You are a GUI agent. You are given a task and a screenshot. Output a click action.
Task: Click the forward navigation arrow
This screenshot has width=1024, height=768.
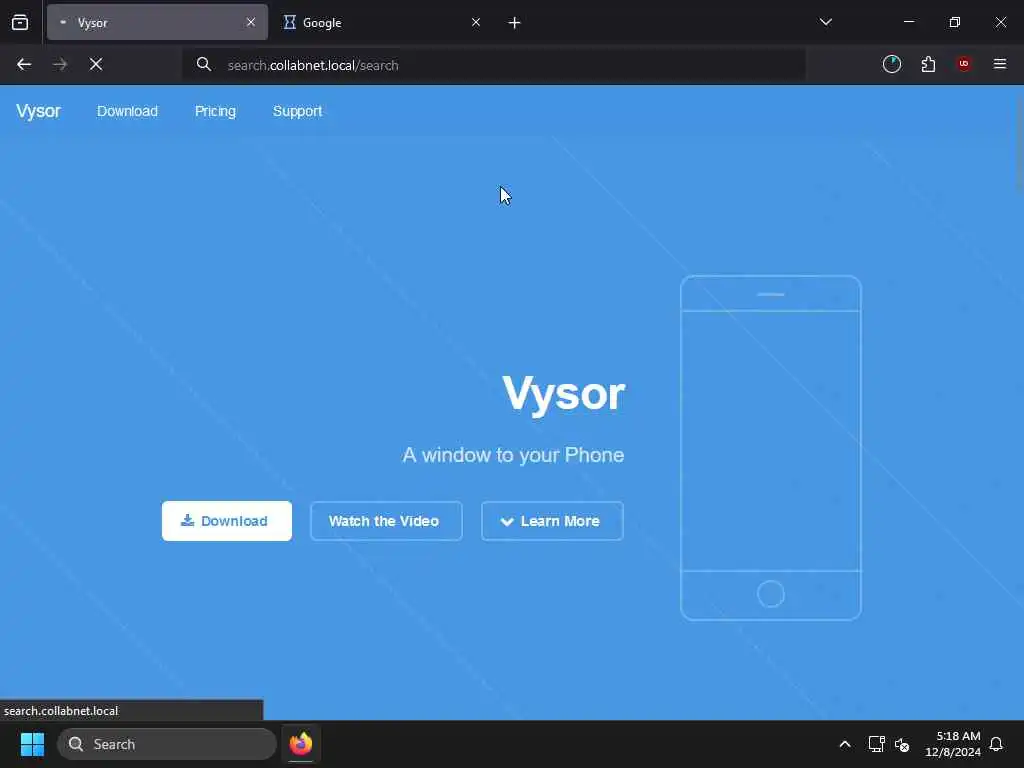(x=60, y=64)
